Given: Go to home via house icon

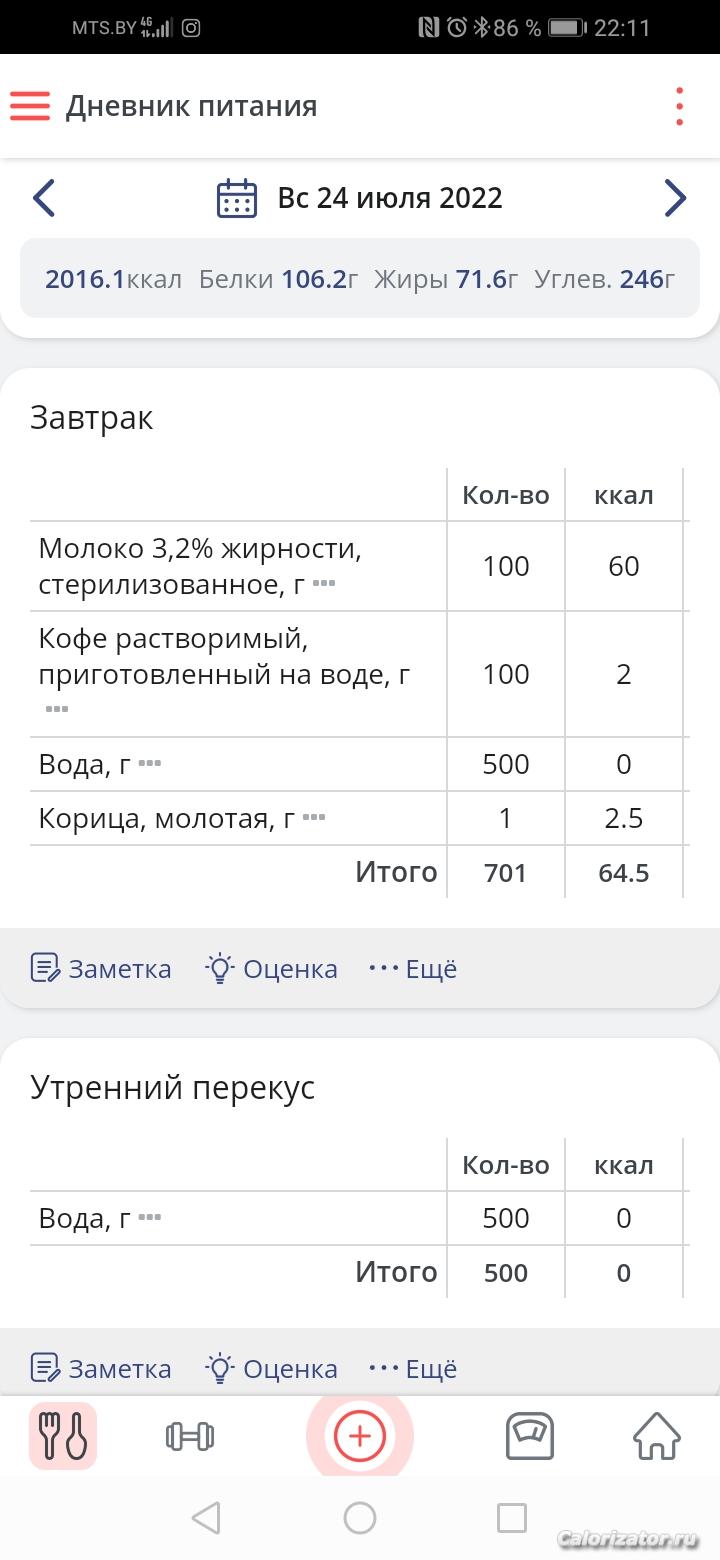Looking at the screenshot, I should click(x=657, y=1437).
